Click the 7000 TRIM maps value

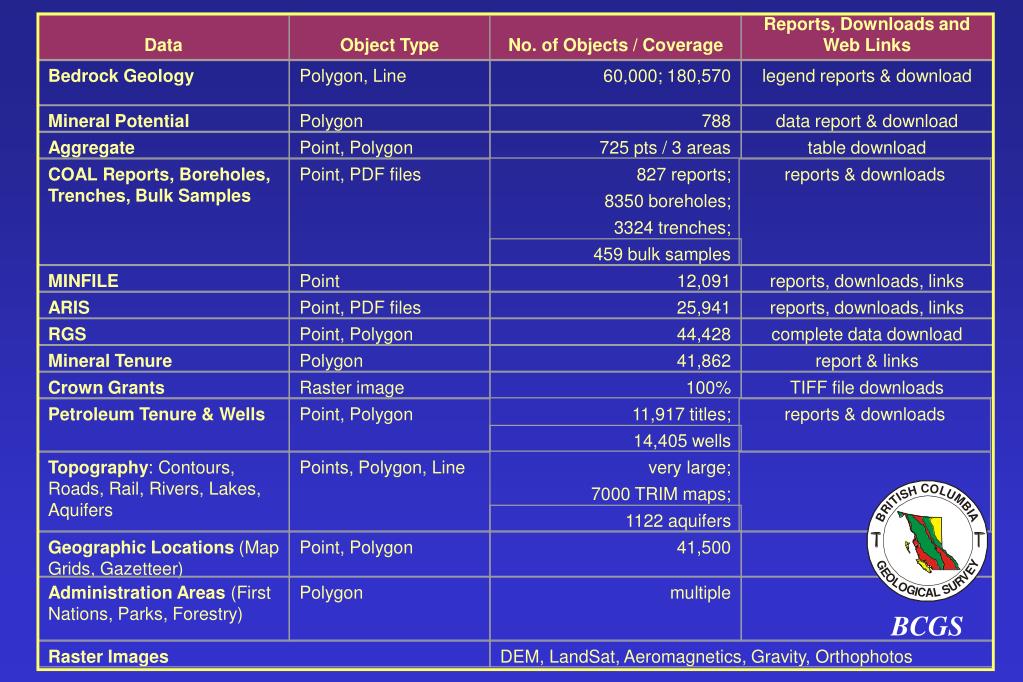pyautogui.click(x=661, y=494)
